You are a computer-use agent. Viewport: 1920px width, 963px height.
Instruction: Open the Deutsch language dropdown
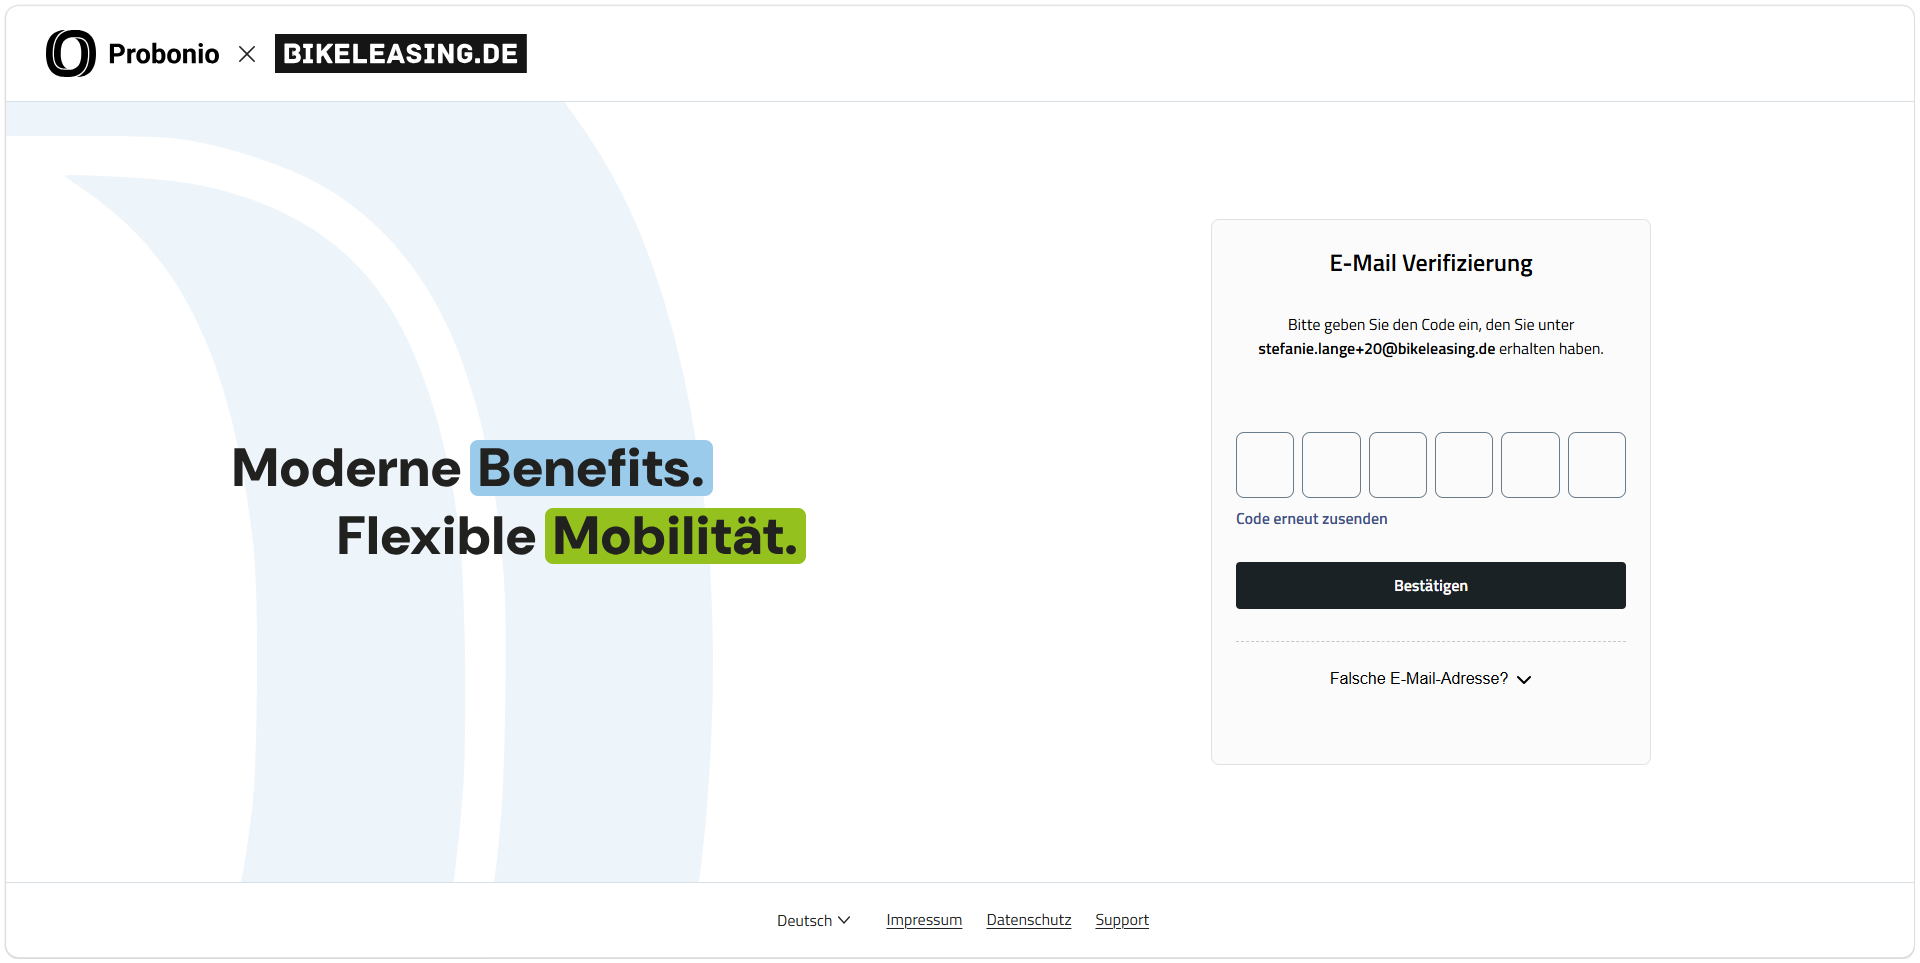tap(813, 920)
